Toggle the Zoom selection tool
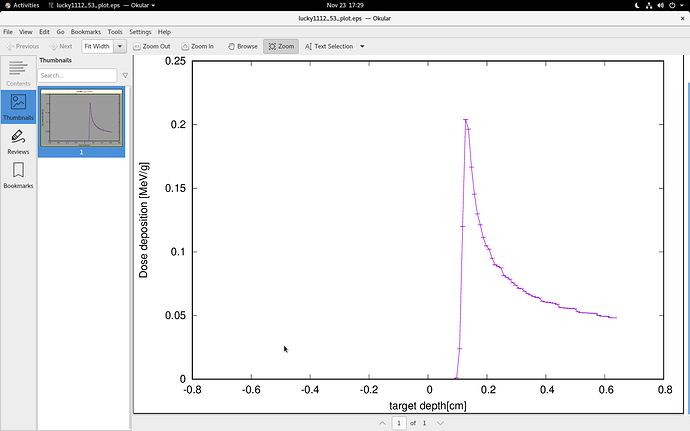This screenshot has width=690, height=431. [281, 46]
